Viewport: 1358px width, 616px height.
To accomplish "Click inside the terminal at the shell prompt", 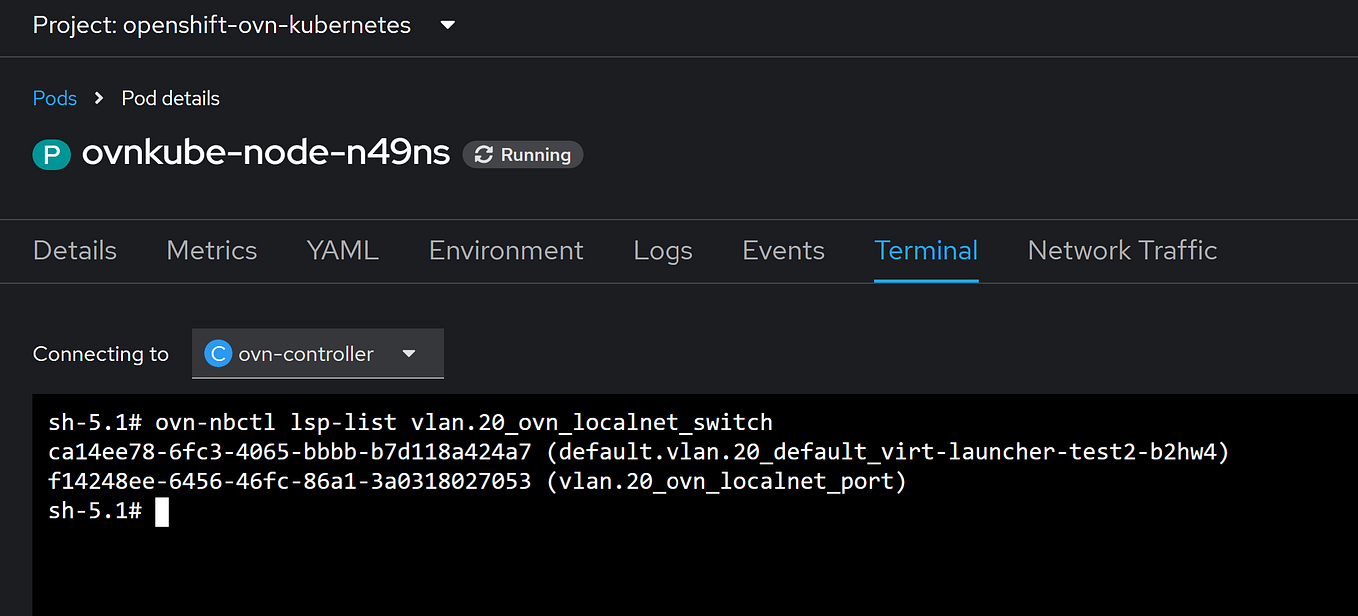I will tap(162, 511).
